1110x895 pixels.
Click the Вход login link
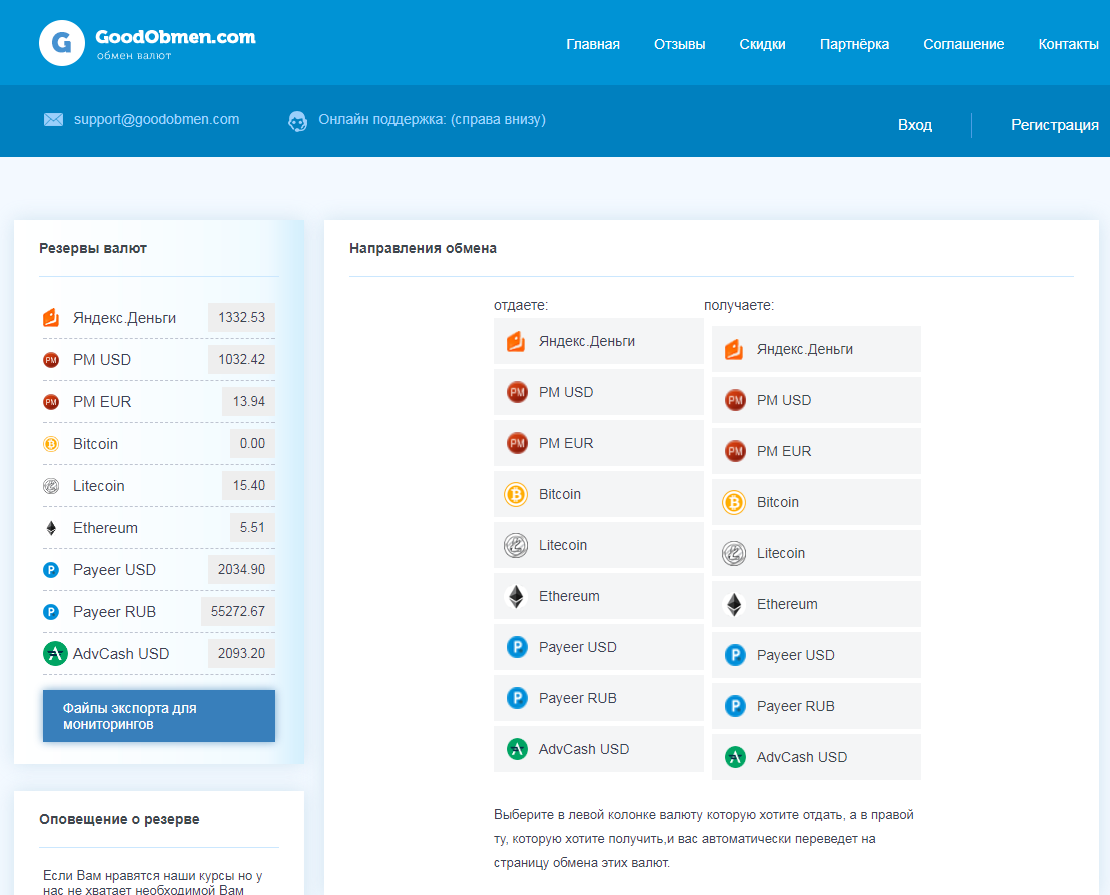(x=915, y=125)
